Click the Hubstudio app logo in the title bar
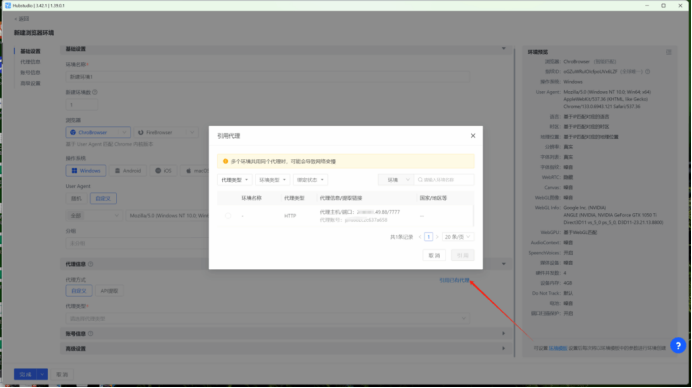Viewport: 692px width, 388px height. coord(8,5)
